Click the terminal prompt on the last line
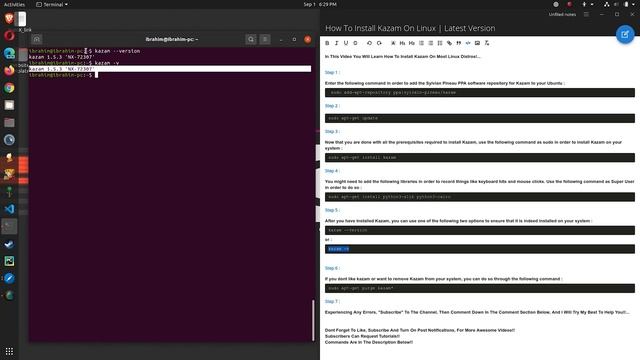The image size is (640, 360). (x=61, y=75)
